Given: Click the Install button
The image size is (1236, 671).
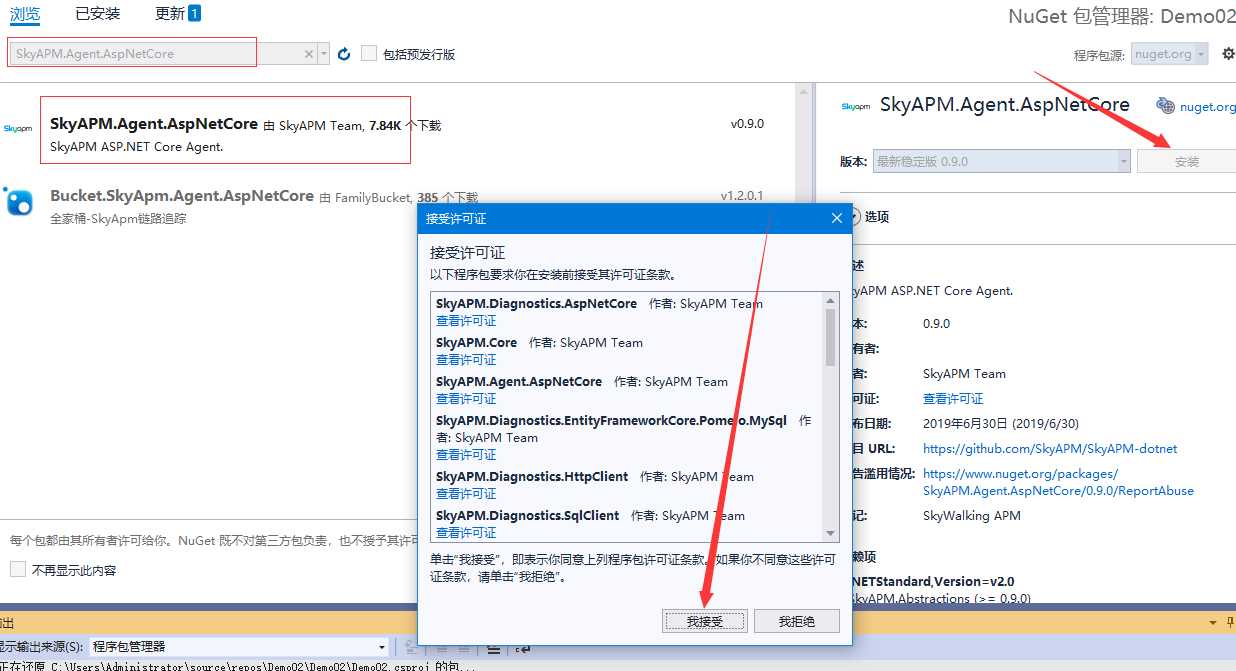Looking at the screenshot, I should (1187, 161).
